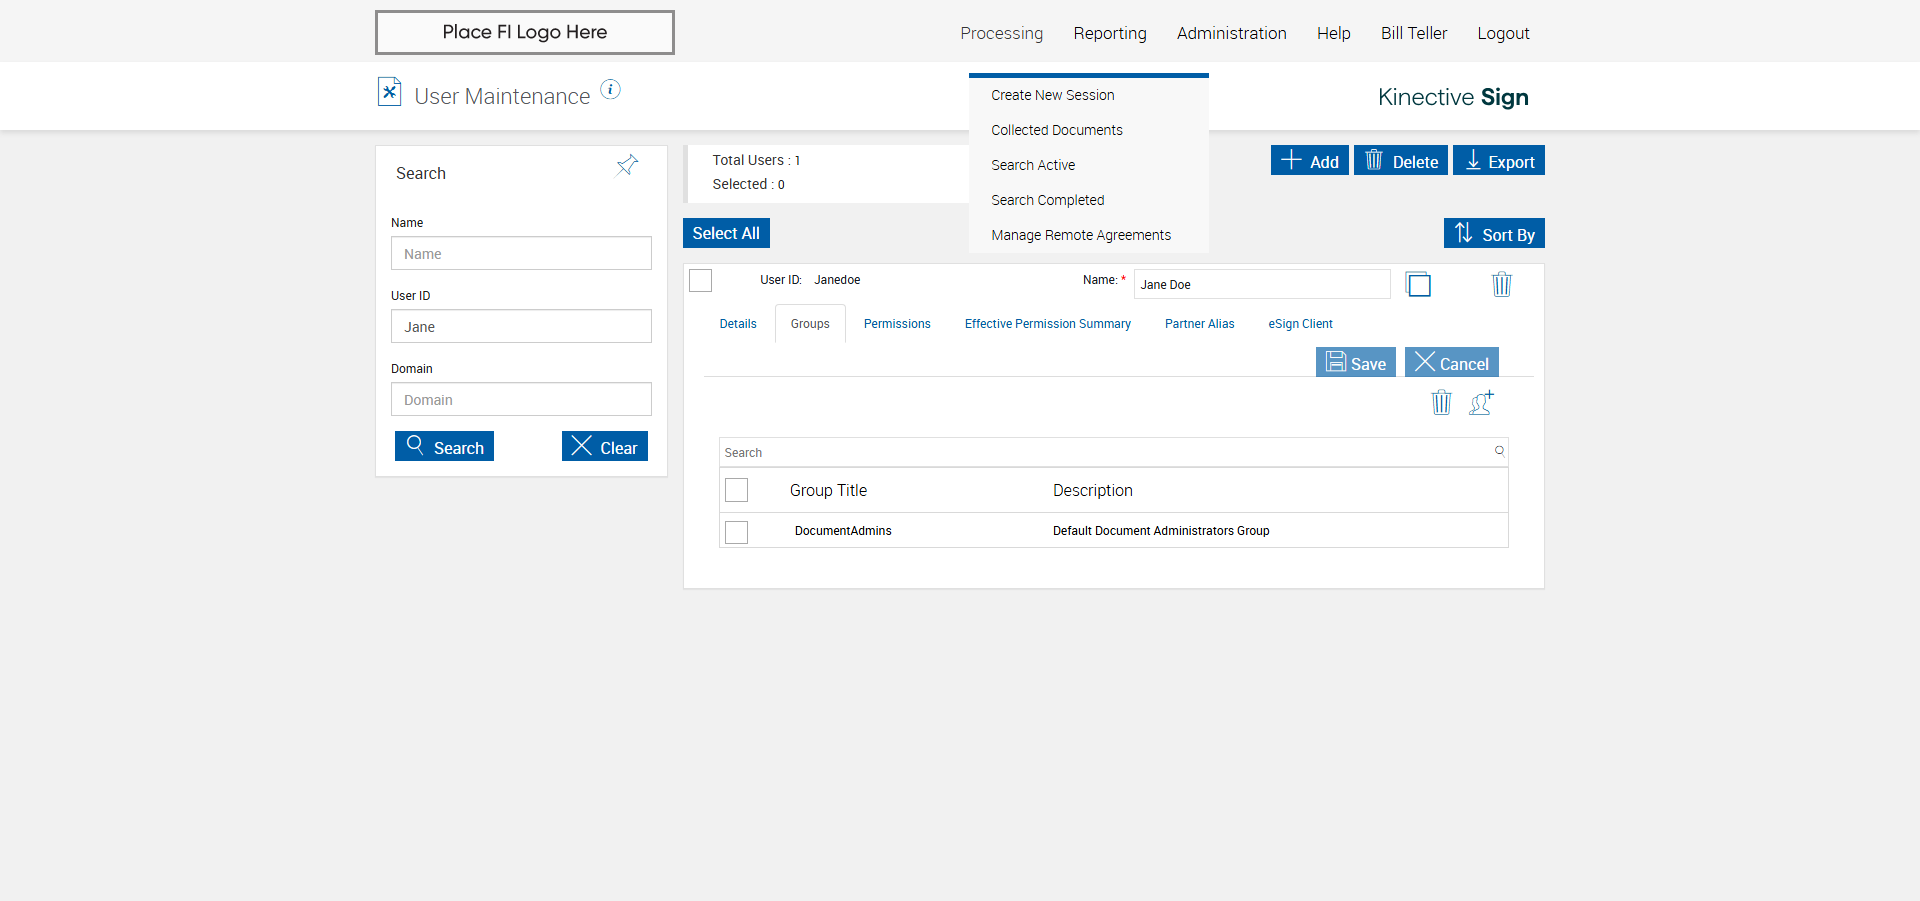Click the copy user icon next to Jane Doe
This screenshot has height=901, width=1920.
coord(1418,285)
